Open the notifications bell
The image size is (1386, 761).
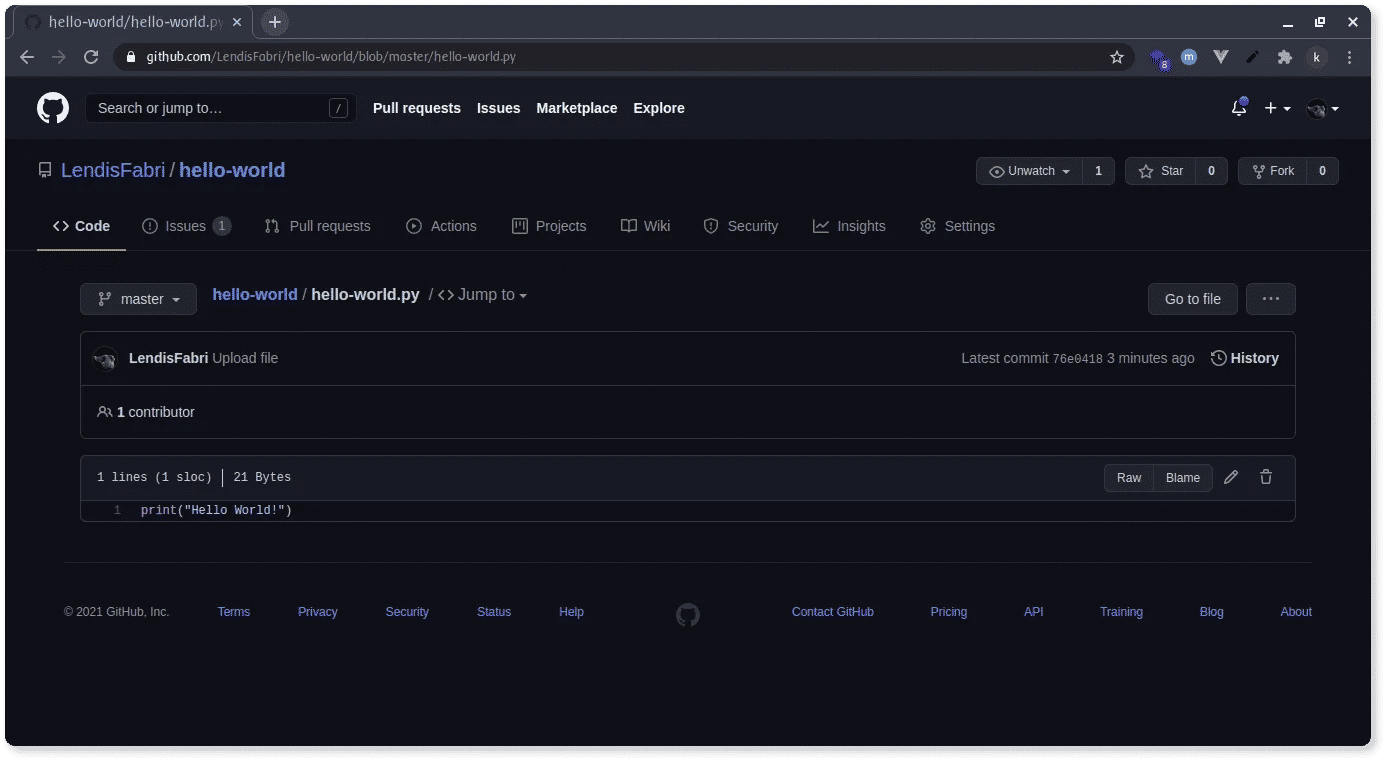pyautogui.click(x=1239, y=108)
